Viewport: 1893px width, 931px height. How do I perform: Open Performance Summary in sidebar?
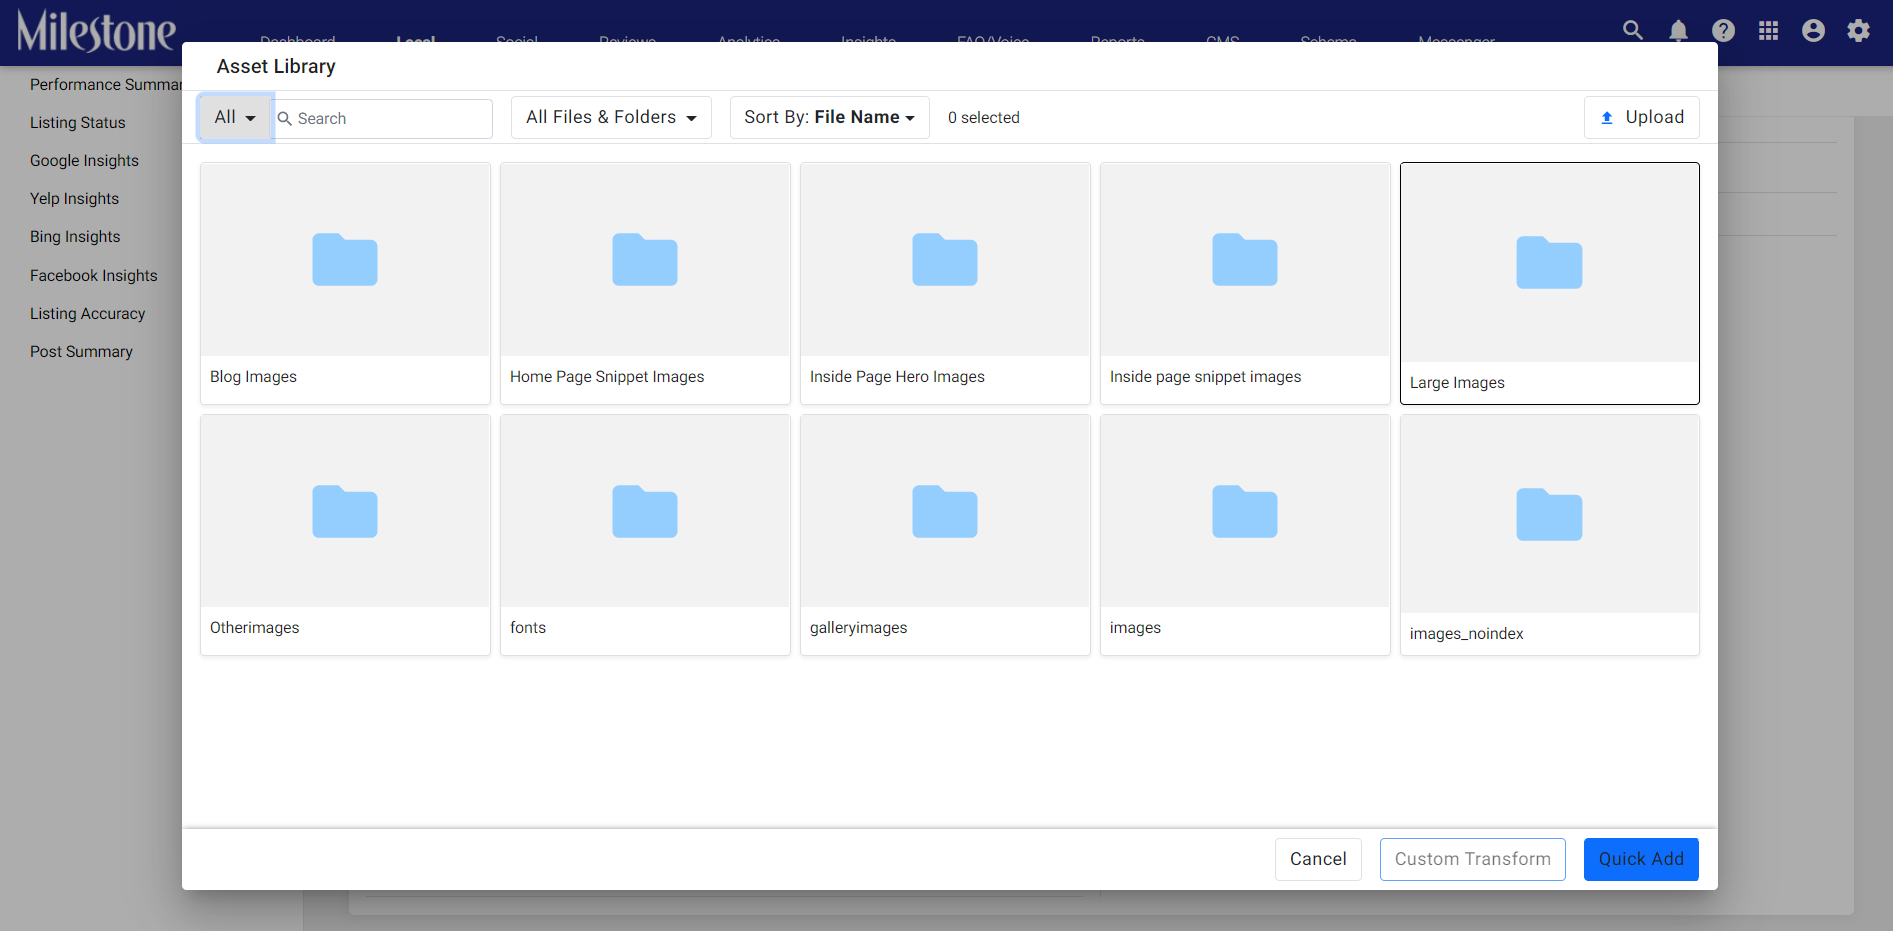(106, 85)
